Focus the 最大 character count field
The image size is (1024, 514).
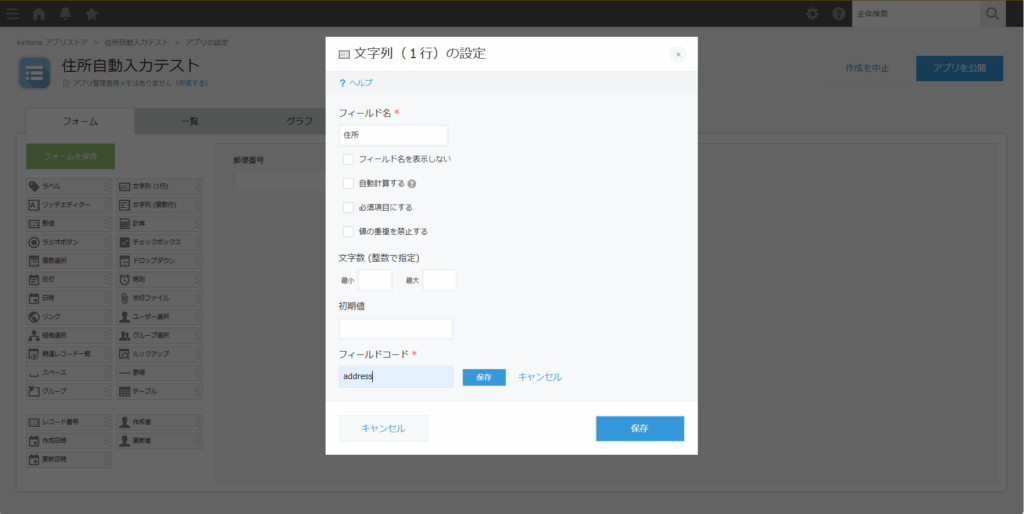(x=440, y=280)
